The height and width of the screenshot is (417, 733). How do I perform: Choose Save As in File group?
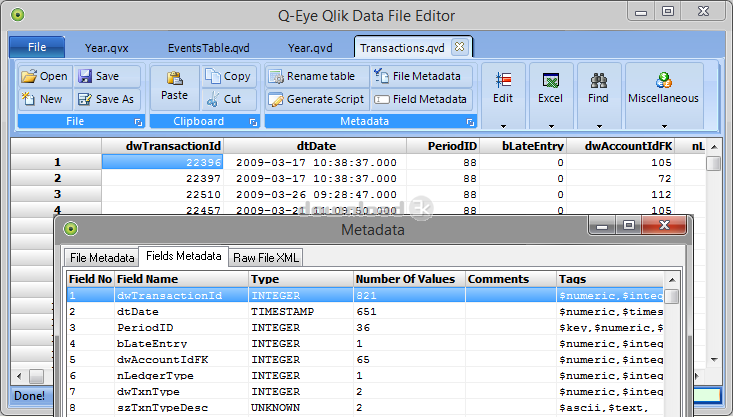107,99
